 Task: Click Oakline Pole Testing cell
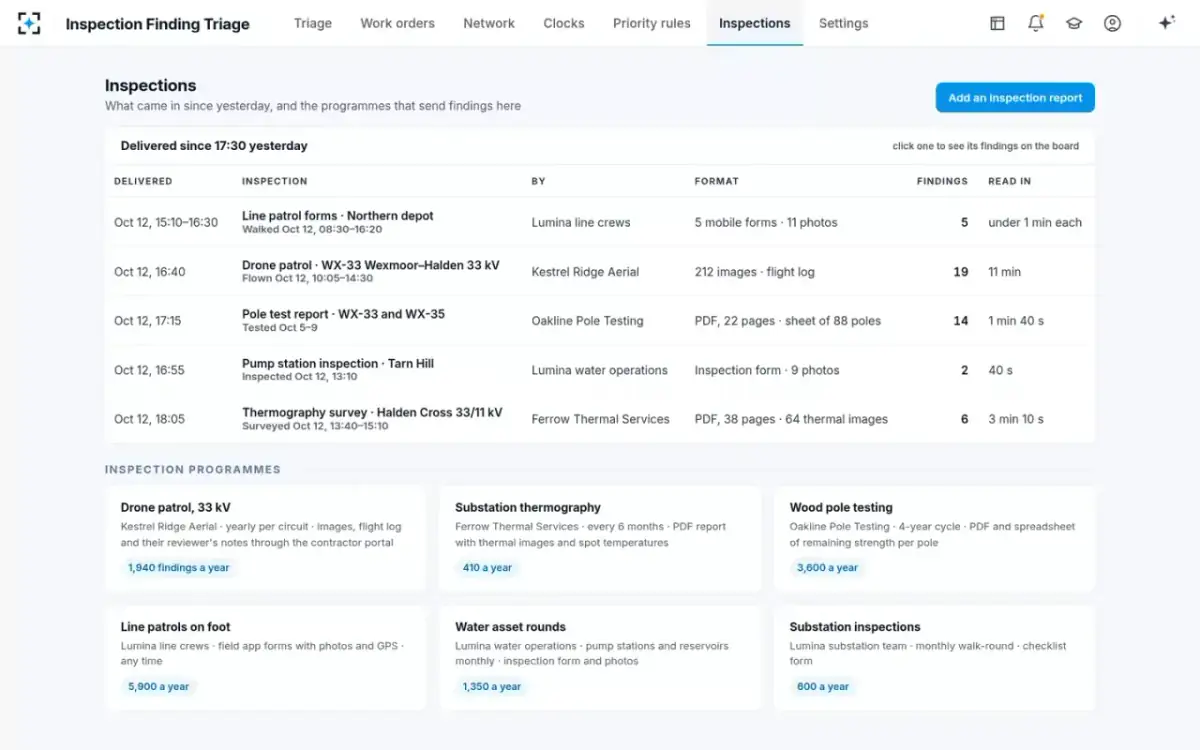click(x=587, y=321)
